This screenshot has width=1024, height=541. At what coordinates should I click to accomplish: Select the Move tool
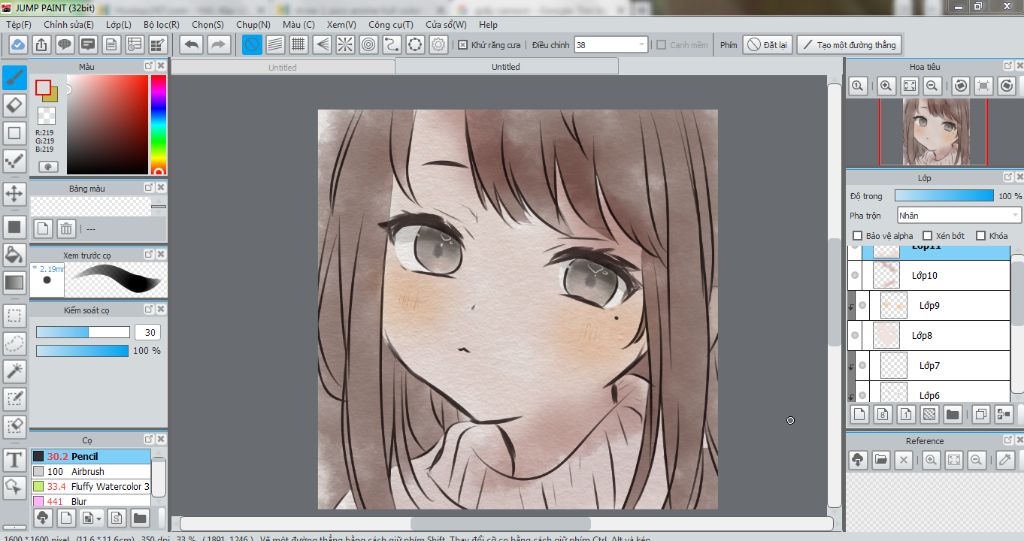click(14, 193)
